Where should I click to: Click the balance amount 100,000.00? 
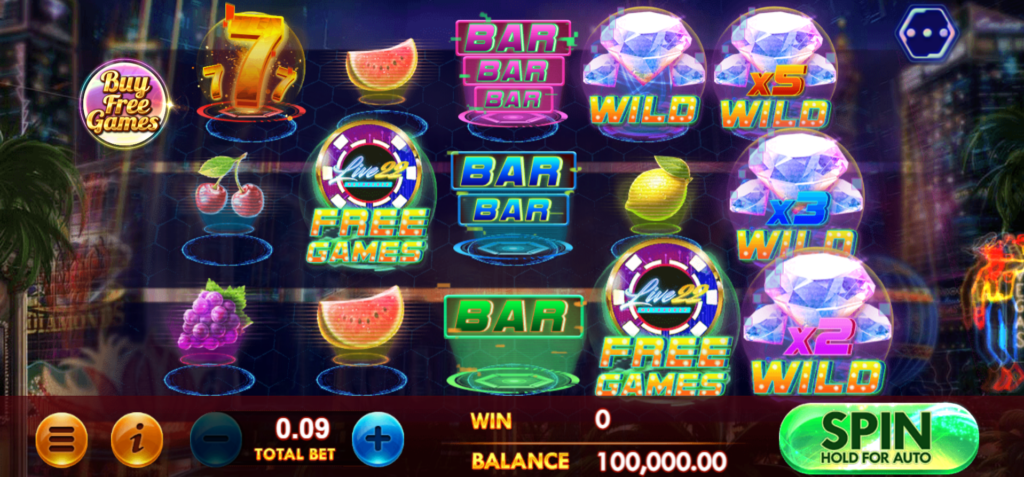(x=662, y=461)
